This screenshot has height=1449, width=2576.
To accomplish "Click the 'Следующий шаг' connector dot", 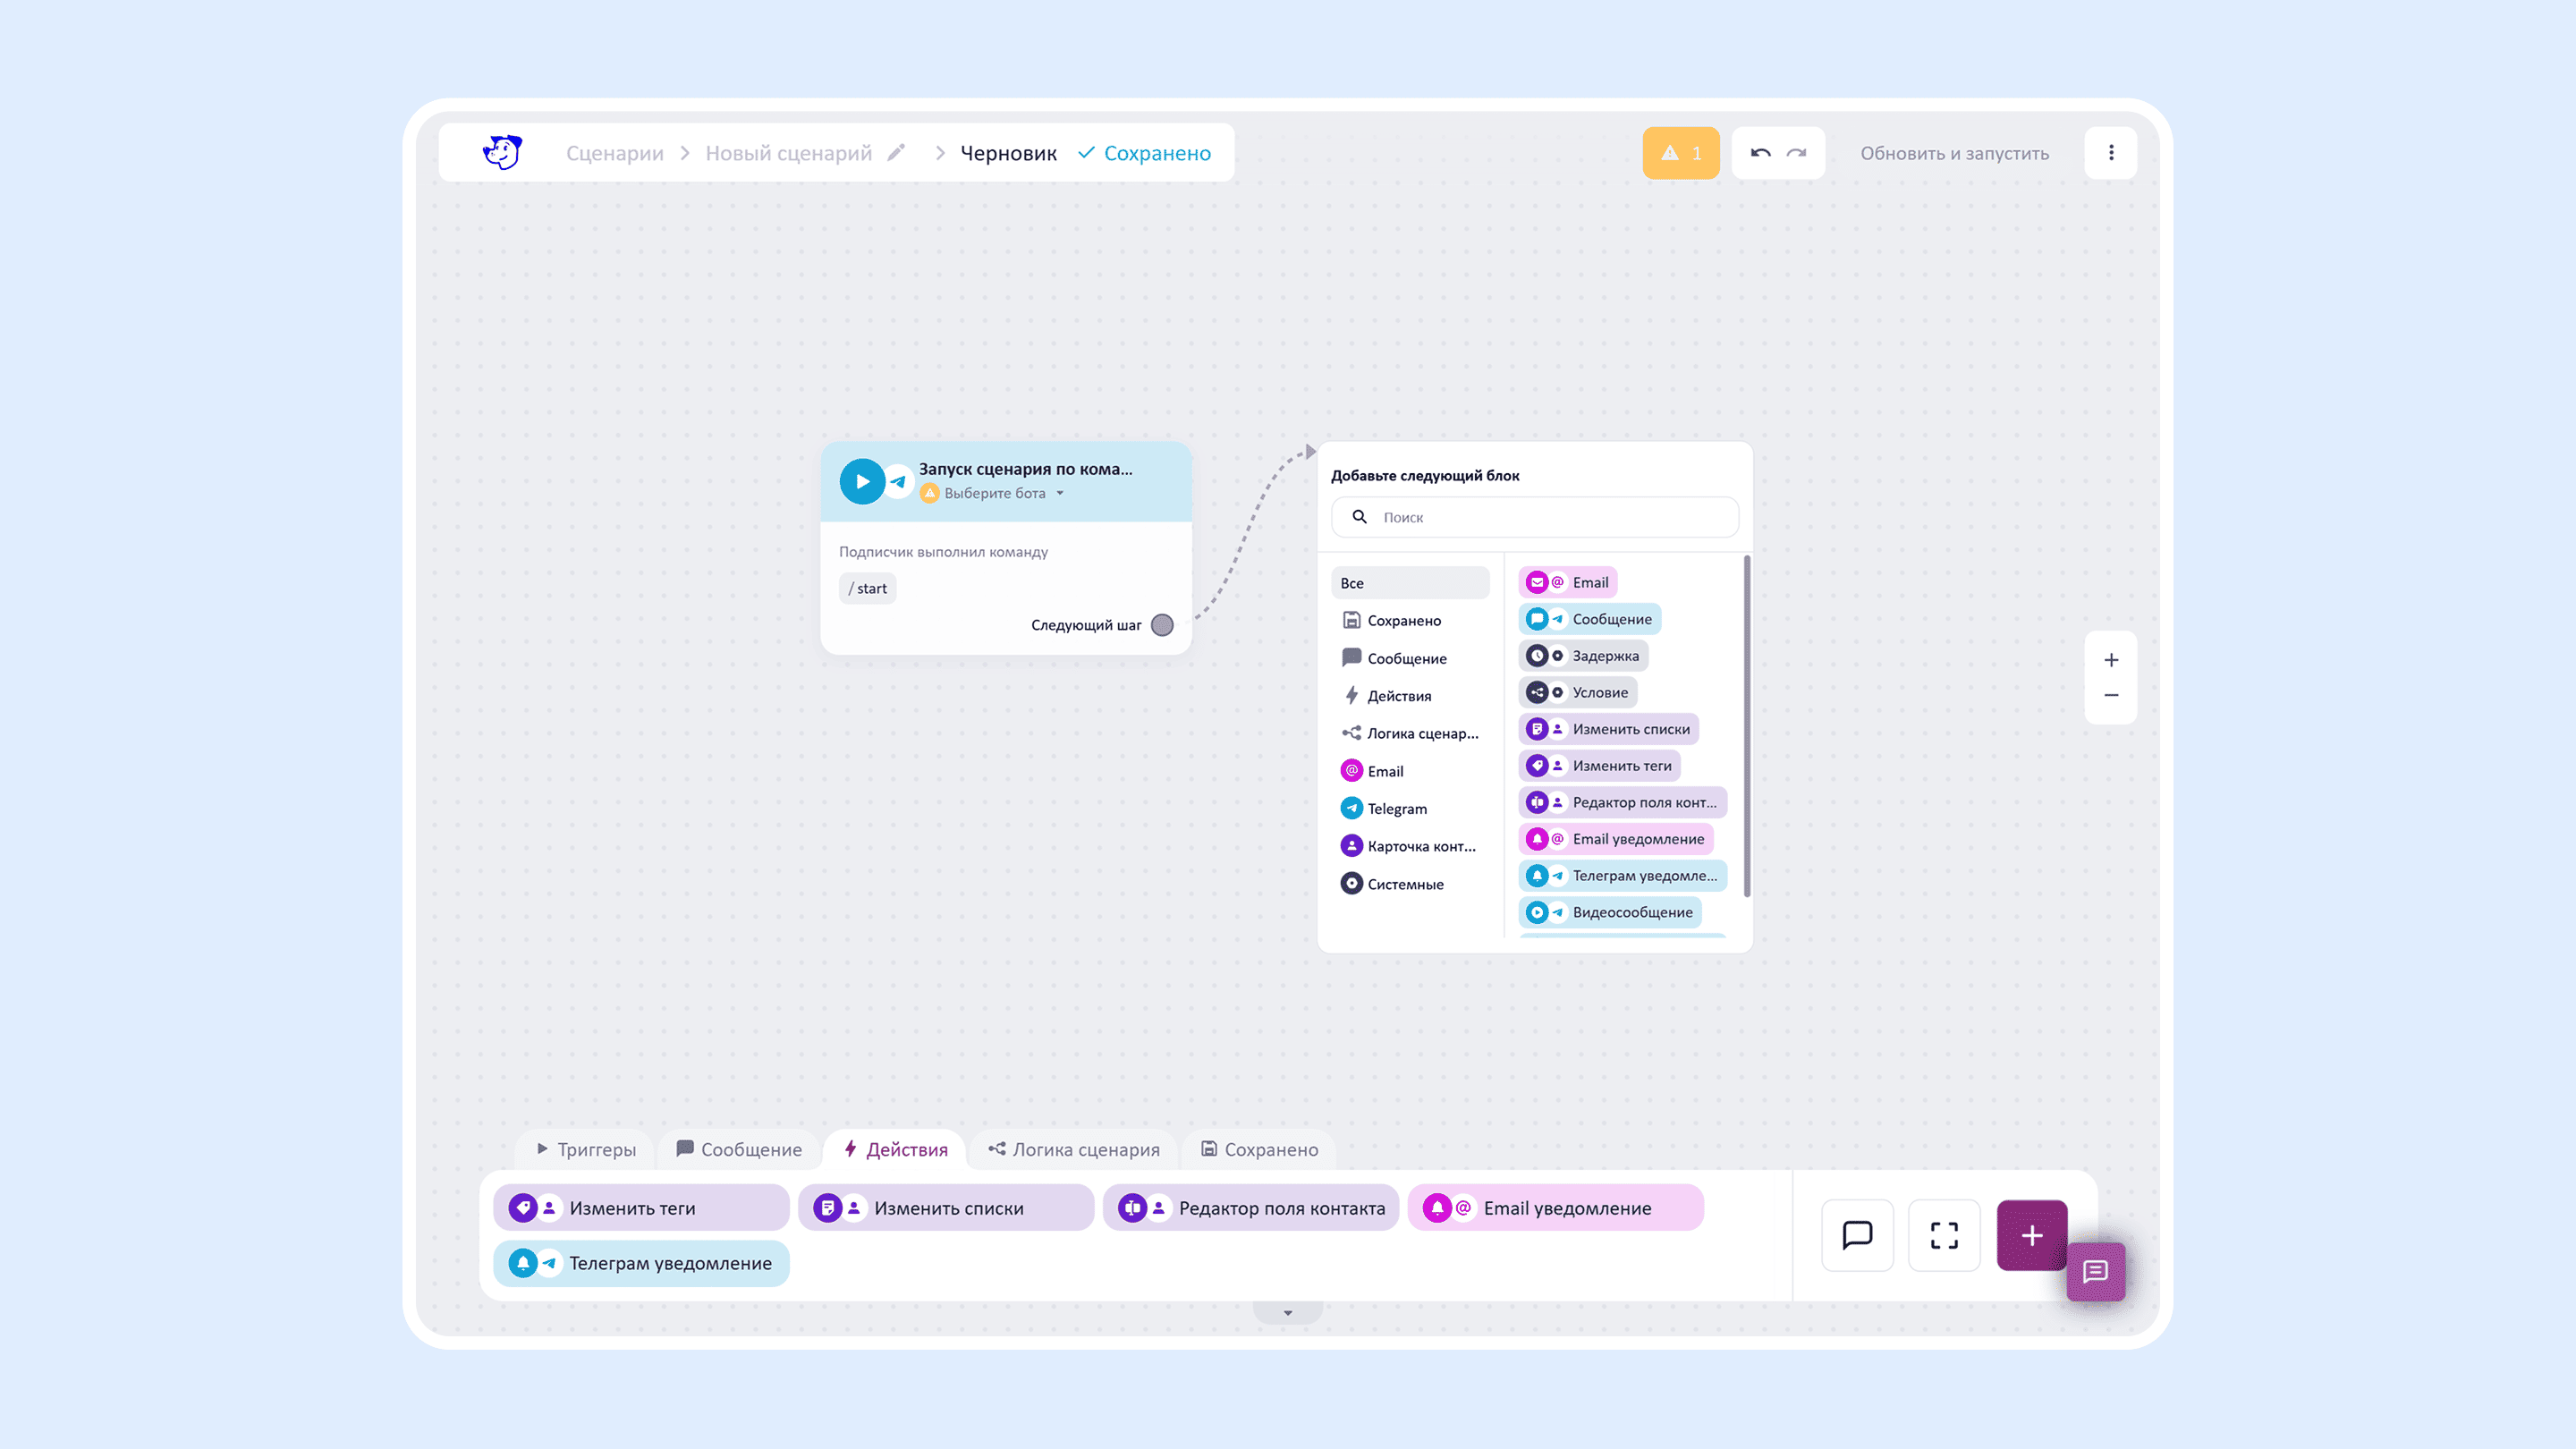I will (x=1161, y=625).
